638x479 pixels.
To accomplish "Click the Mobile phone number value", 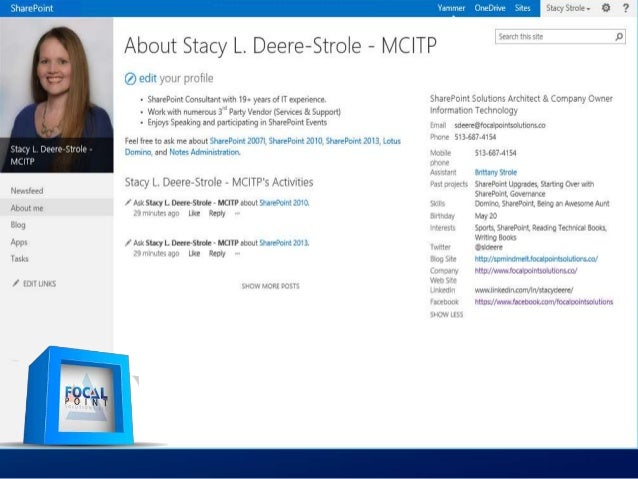I will click(495, 153).
